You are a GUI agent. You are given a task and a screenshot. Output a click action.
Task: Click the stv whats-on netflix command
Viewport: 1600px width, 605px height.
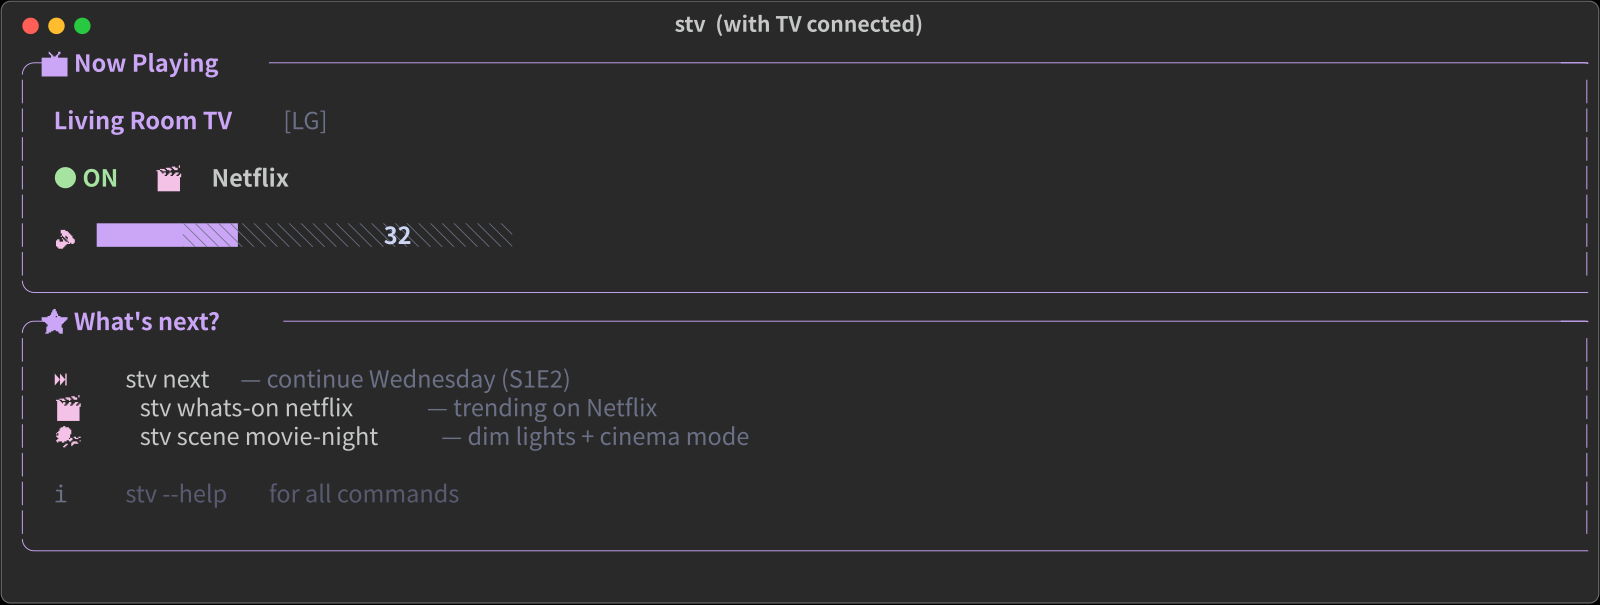click(246, 406)
